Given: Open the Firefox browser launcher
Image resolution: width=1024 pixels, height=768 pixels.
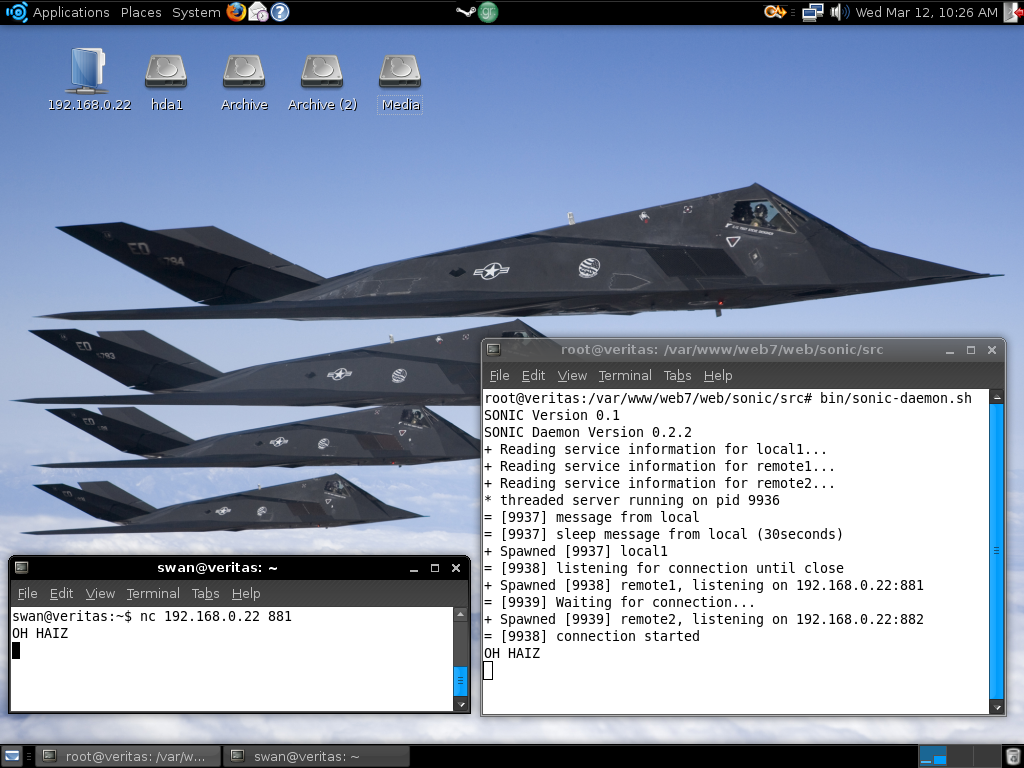Looking at the screenshot, I should pos(236,12).
